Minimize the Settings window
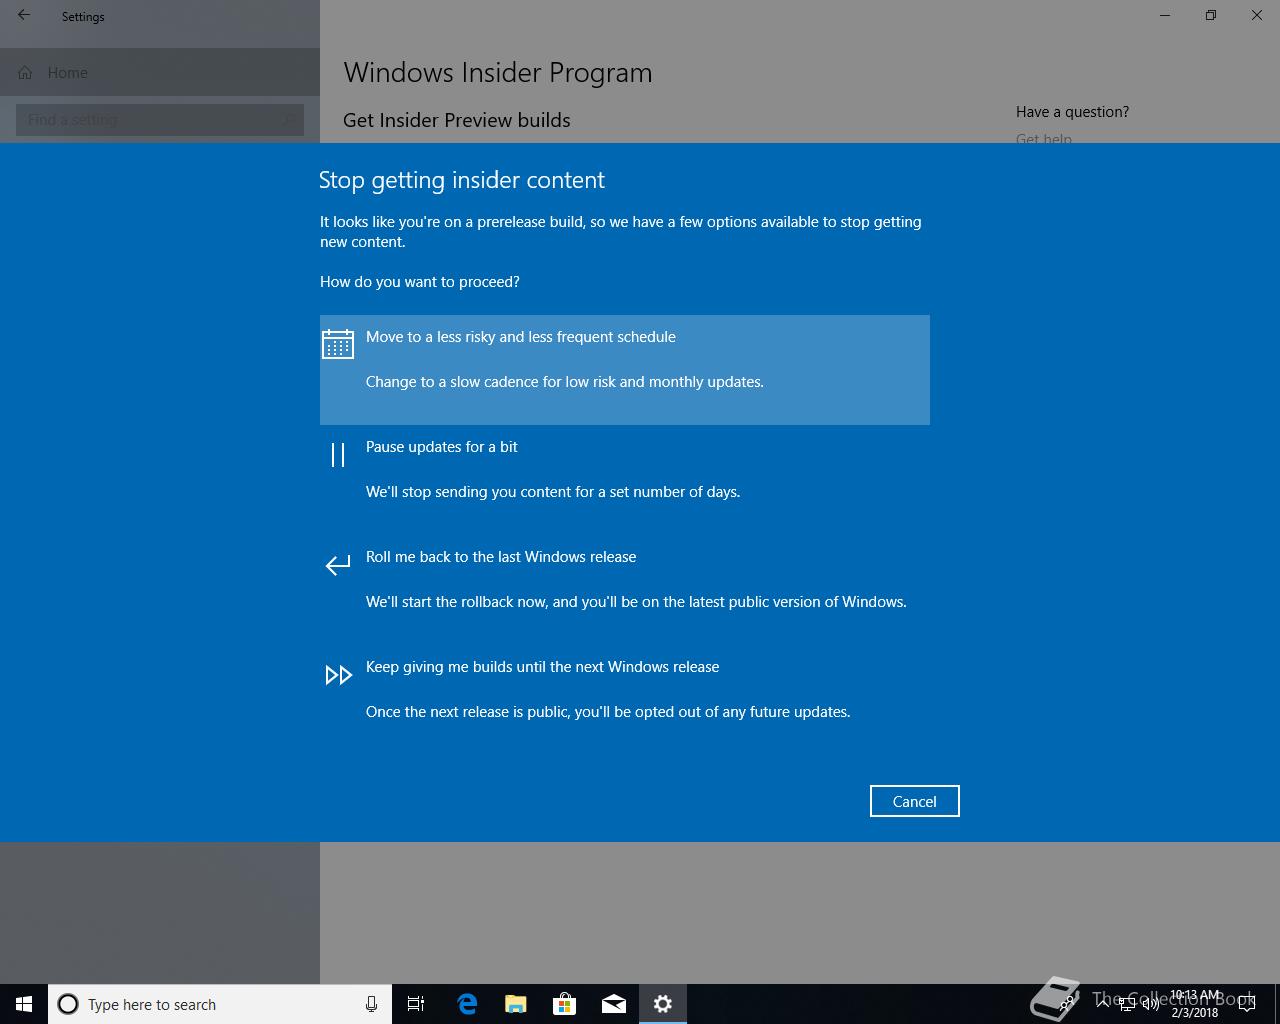Image resolution: width=1280 pixels, height=1024 pixels. tap(1165, 15)
